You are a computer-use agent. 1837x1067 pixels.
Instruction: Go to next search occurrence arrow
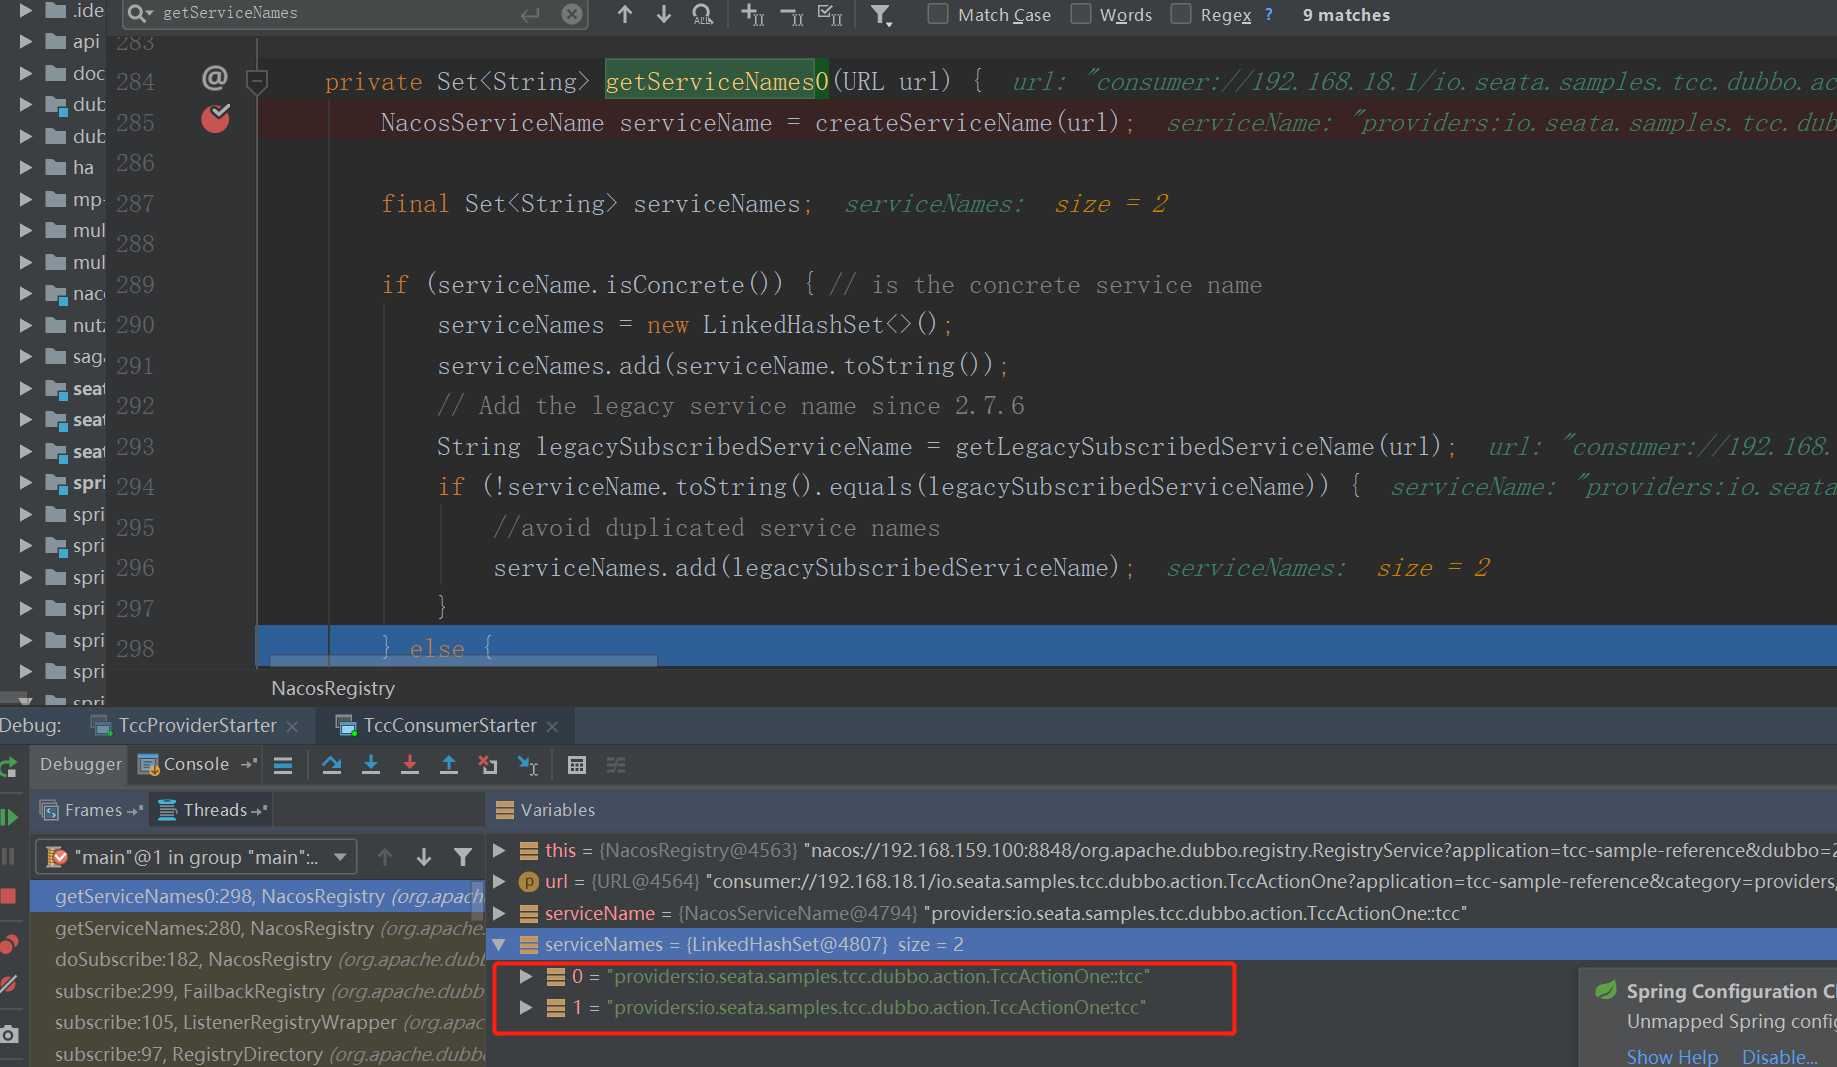pyautogui.click(x=664, y=14)
